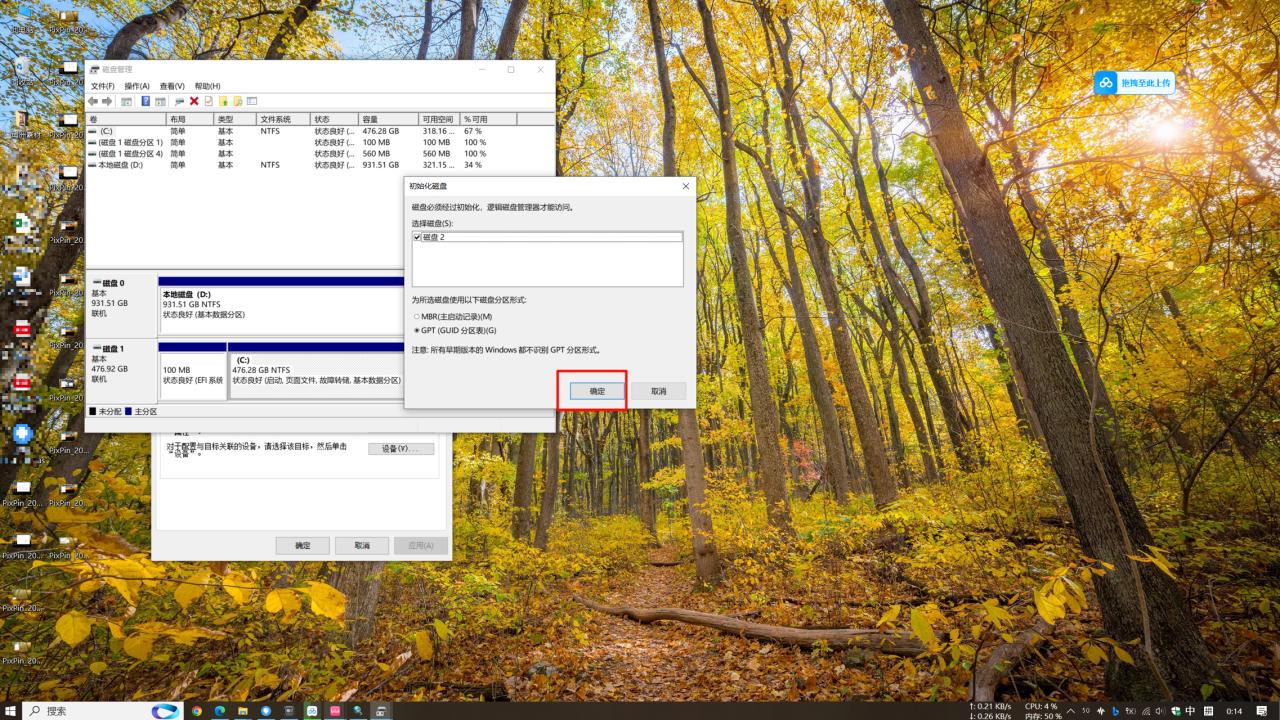Sort by the 卷 column header
1280x720 pixels.
(x=126, y=119)
